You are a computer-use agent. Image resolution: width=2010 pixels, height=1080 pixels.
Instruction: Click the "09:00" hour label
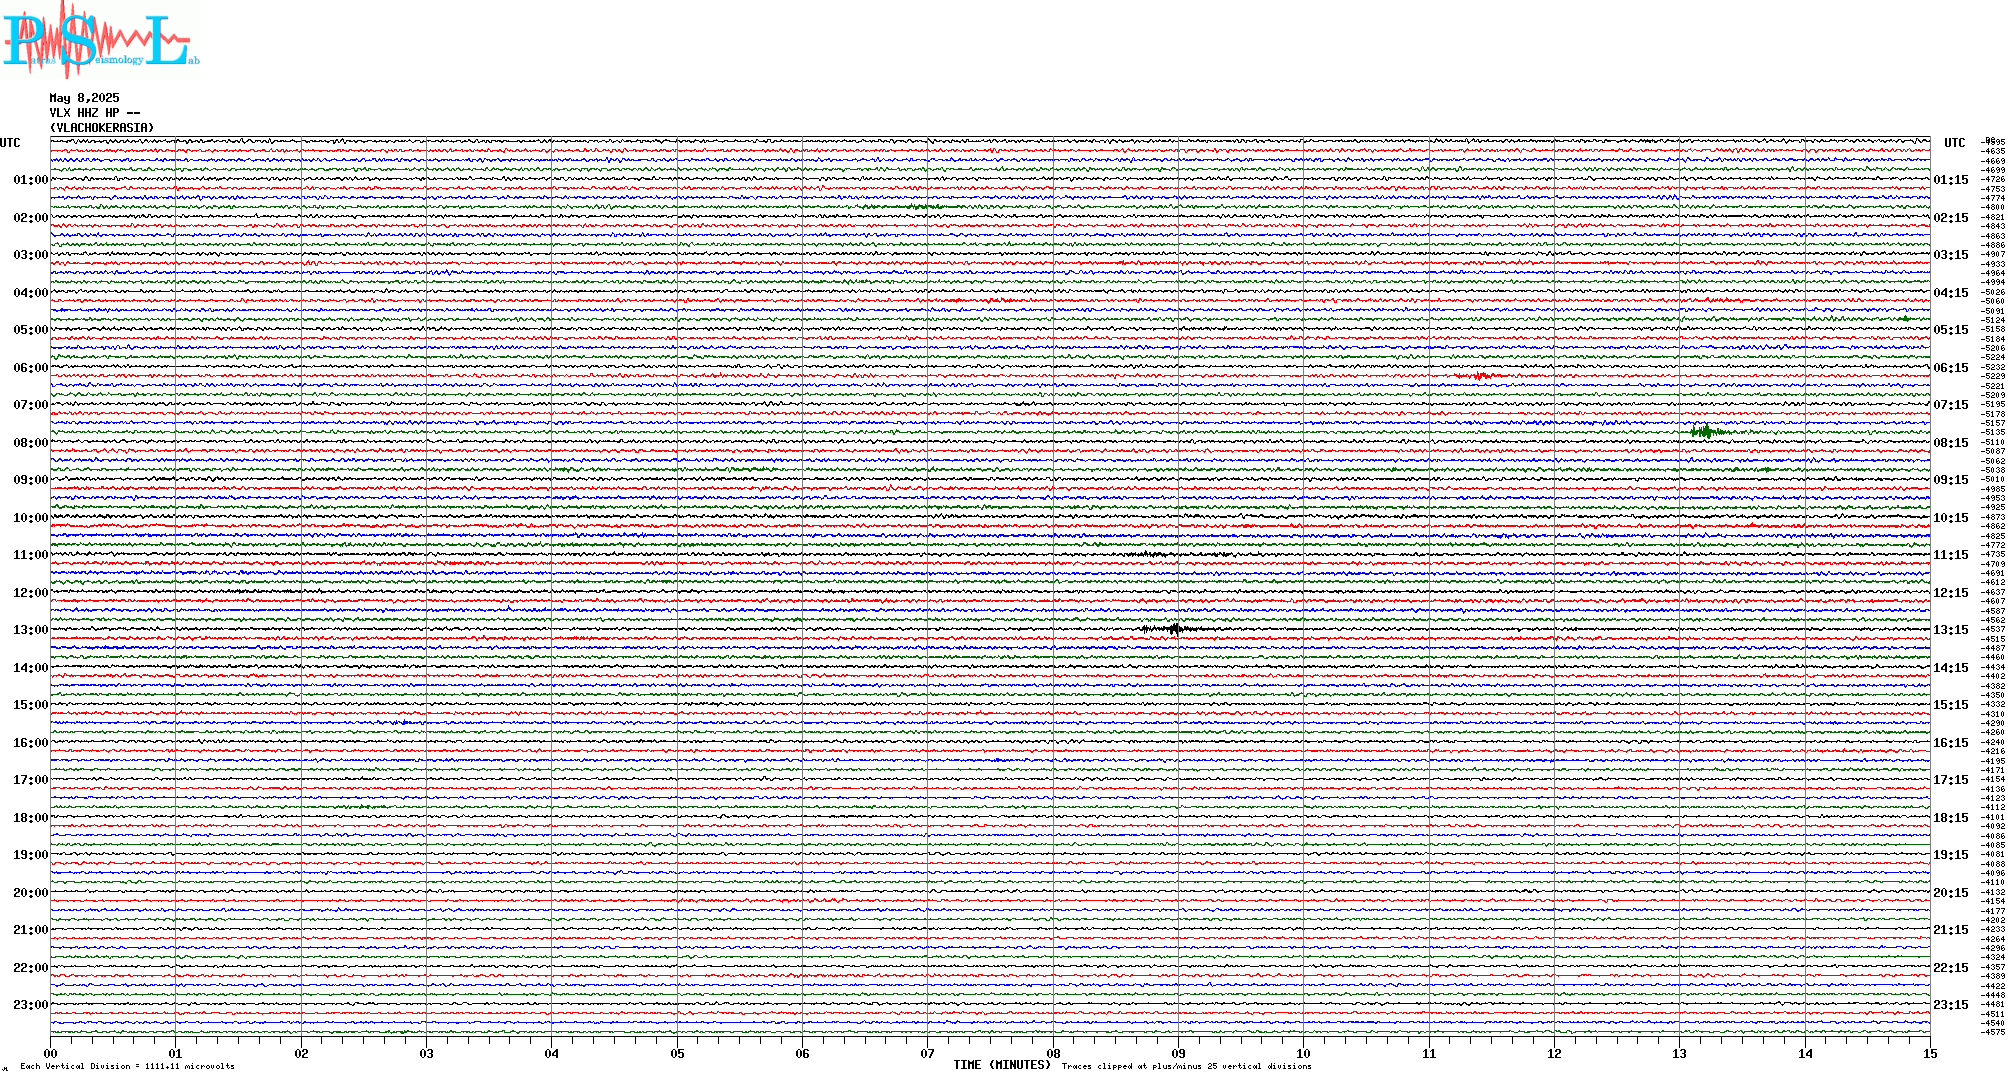[30, 480]
